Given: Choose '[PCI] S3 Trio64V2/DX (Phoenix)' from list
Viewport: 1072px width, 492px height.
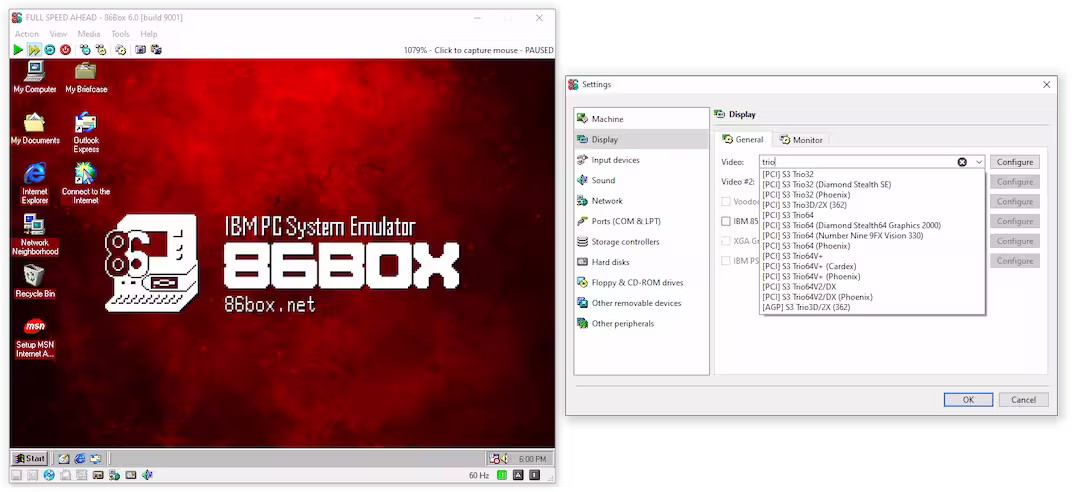Looking at the screenshot, I should [x=872, y=297].
